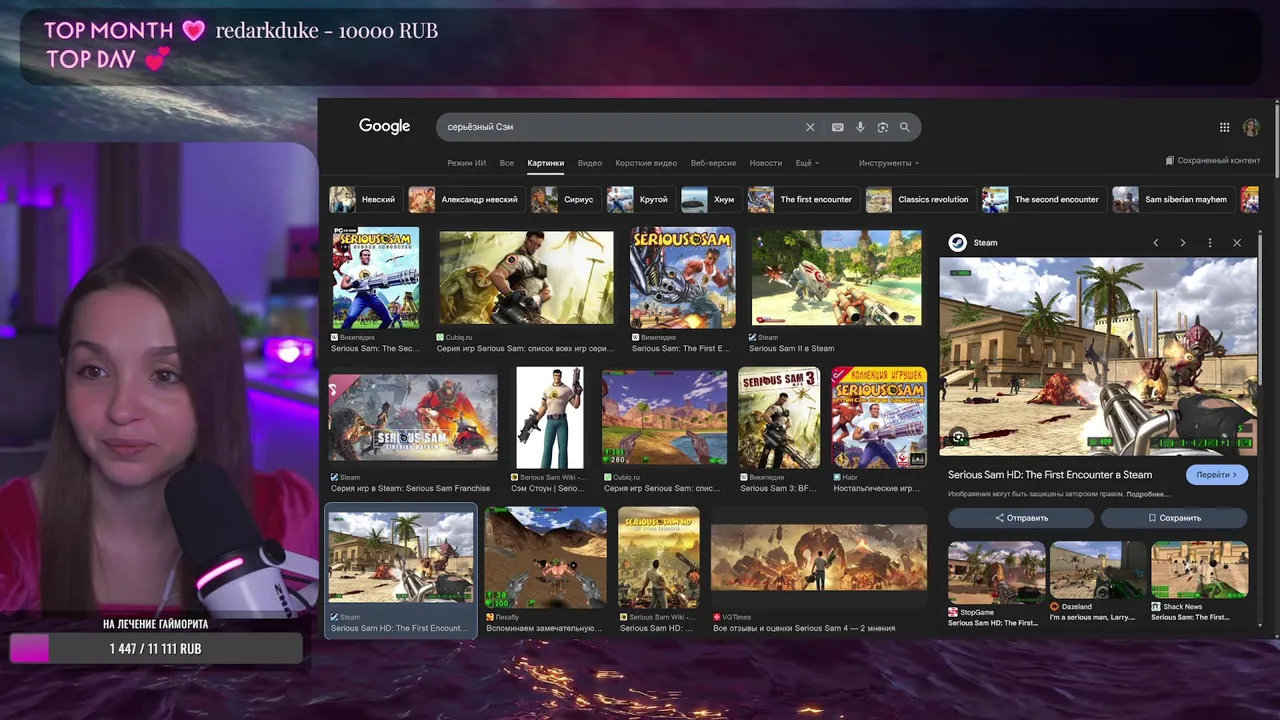This screenshot has width=1280, height=720.
Task: Close the image preview panel
Action: (x=1237, y=243)
